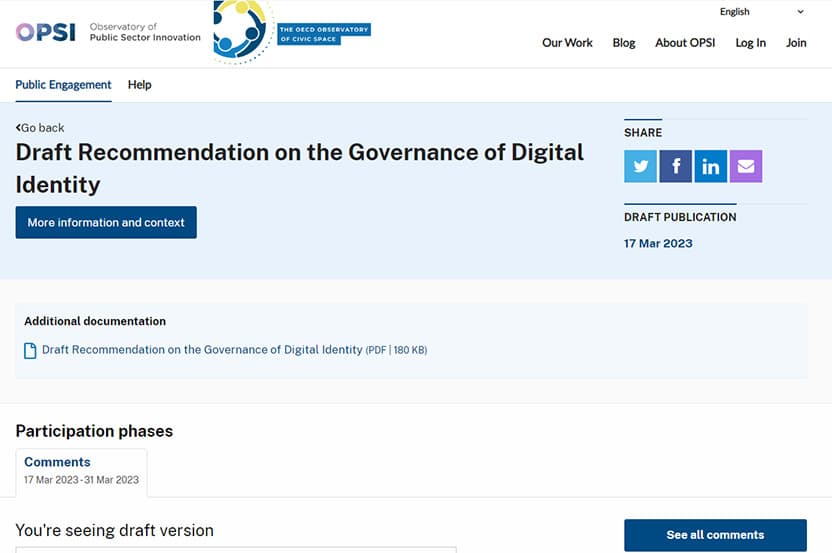Open Our Work menu
Viewport: 832px width, 553px height.
(567, 43)
